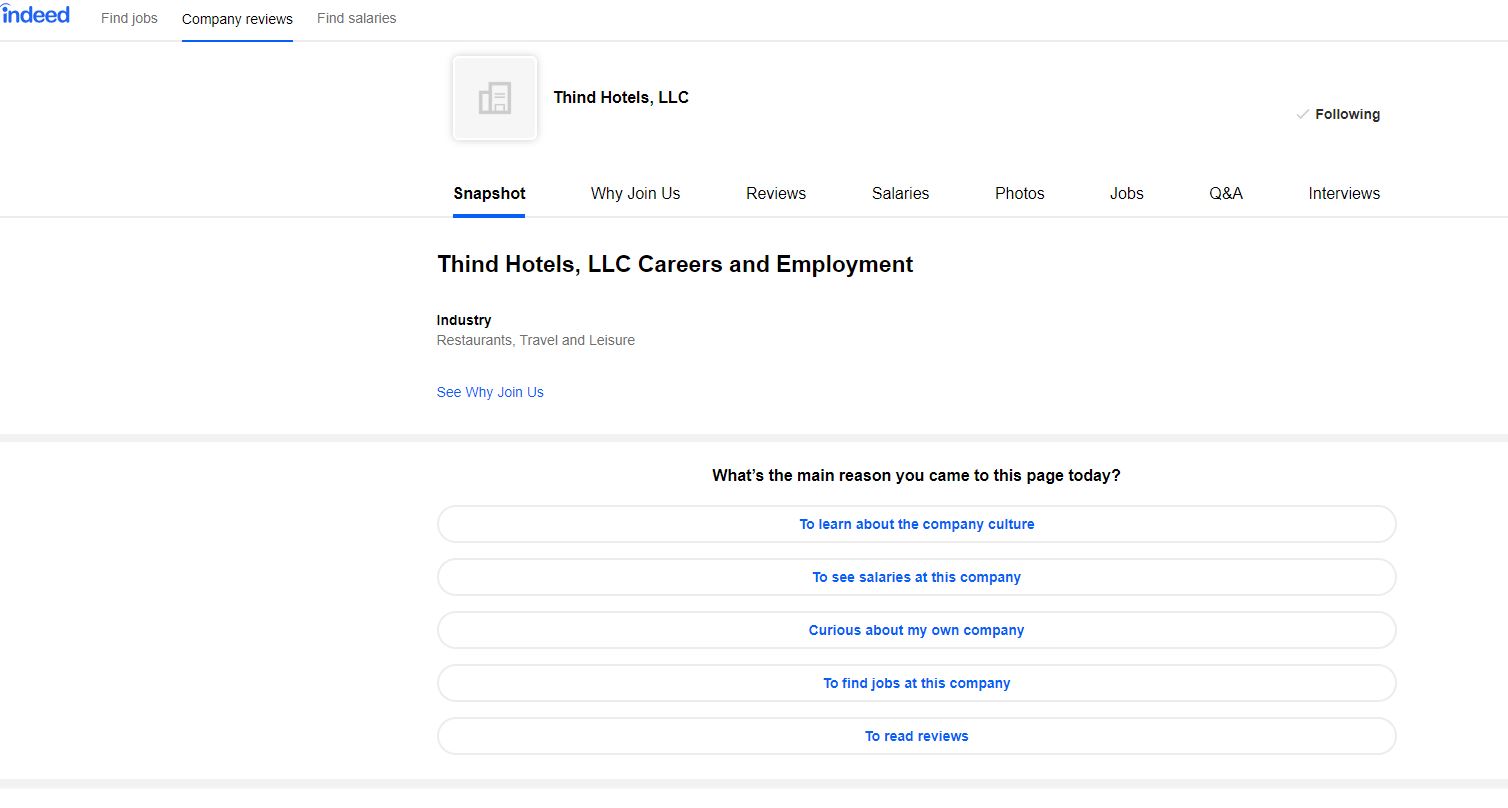The height and width of the screenshot is (808, 1508).
Task: Click the Industry label
Action: [464, 320]
